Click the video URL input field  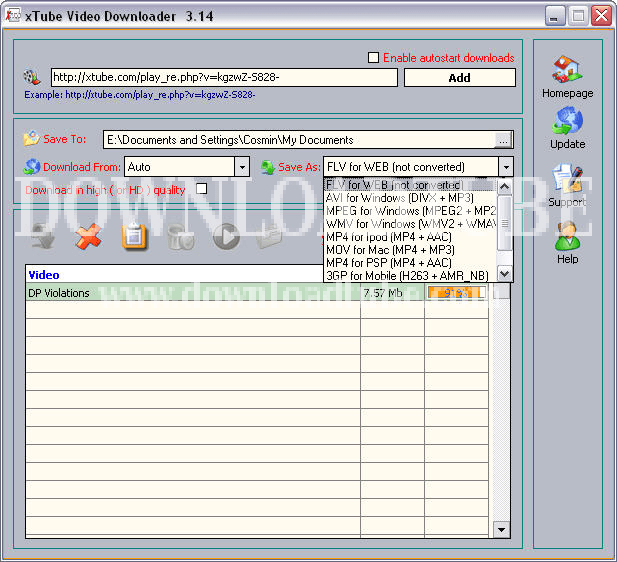click(x=223, y=78)
